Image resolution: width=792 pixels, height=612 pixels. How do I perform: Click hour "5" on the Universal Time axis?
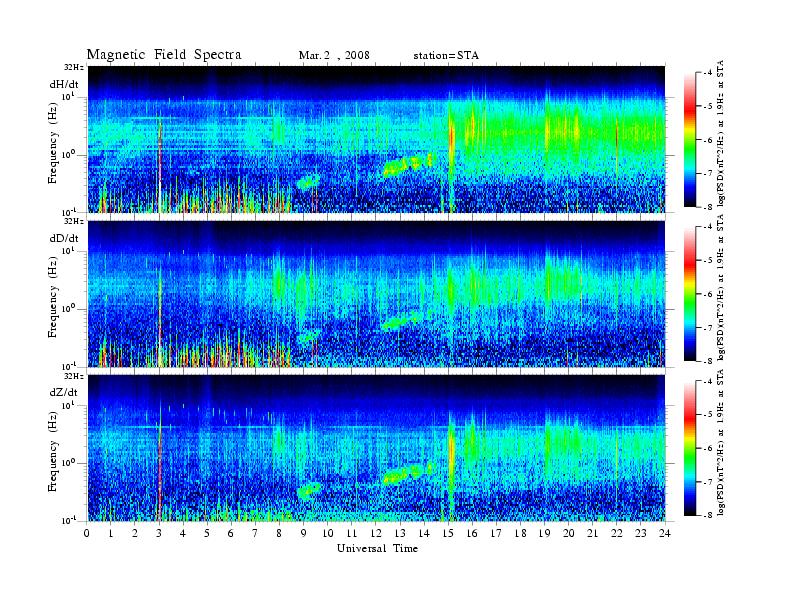coord(207,533)
